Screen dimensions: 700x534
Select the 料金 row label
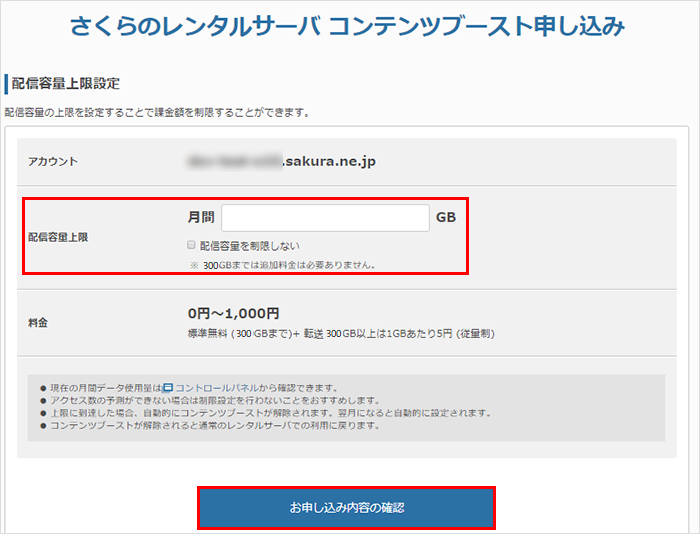[39, 323]
